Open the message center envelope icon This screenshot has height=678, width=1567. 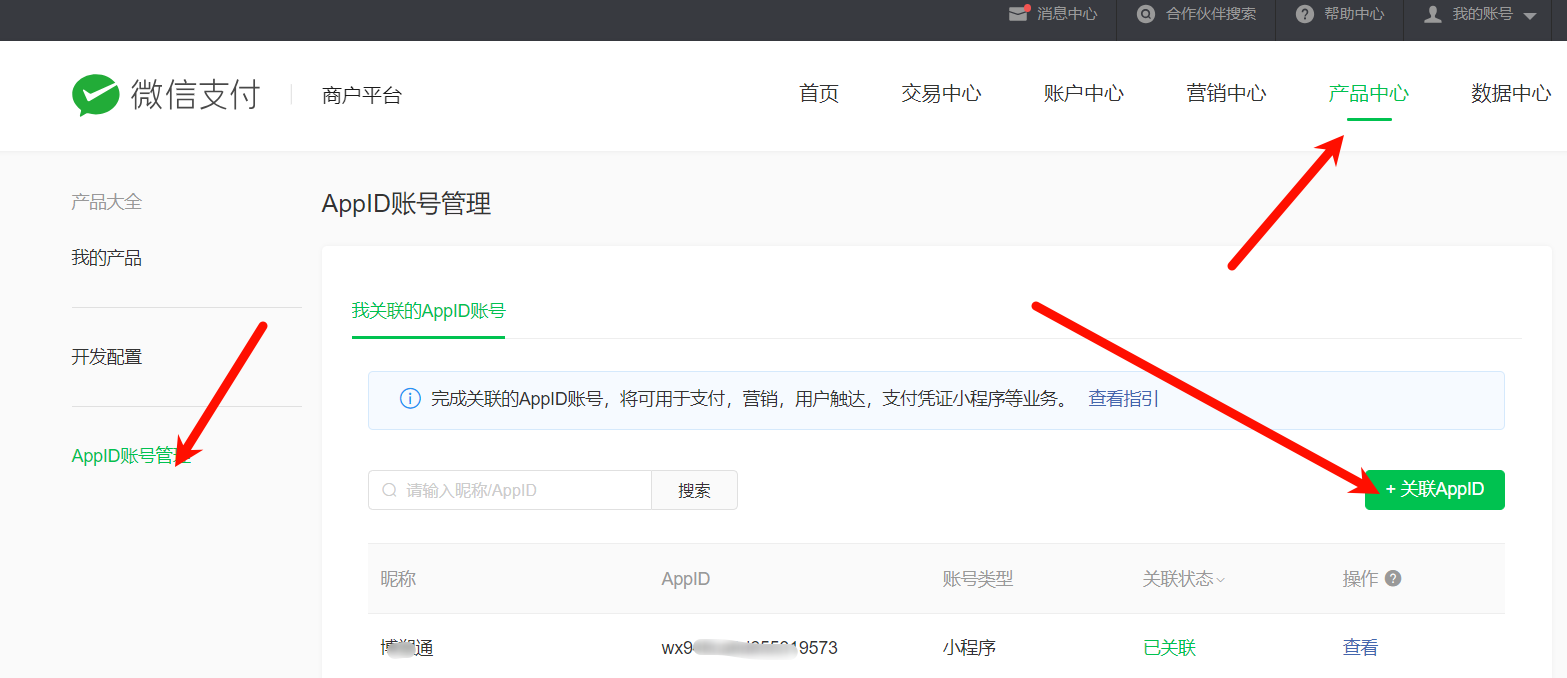pyautogui.click(x=1019, y=14)
